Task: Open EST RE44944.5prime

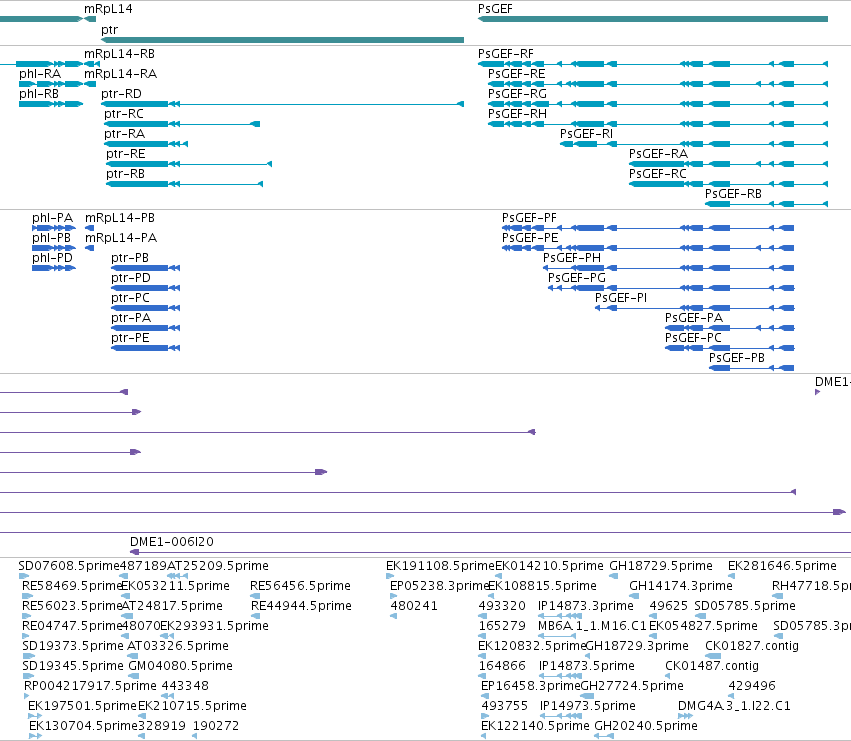Action: 301,606
